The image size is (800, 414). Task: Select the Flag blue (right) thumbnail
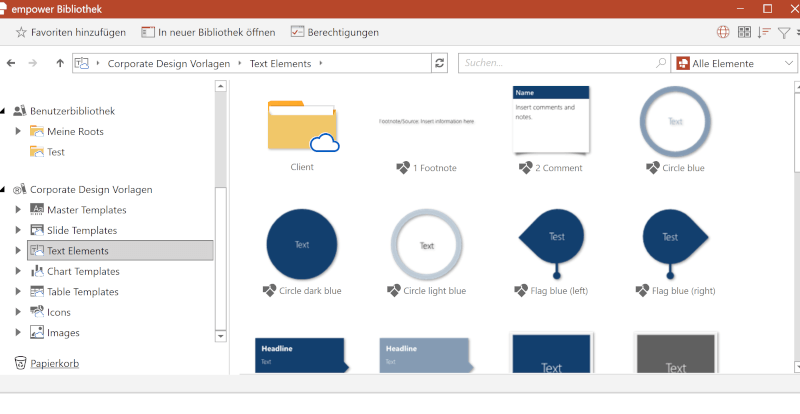point(675,244)
